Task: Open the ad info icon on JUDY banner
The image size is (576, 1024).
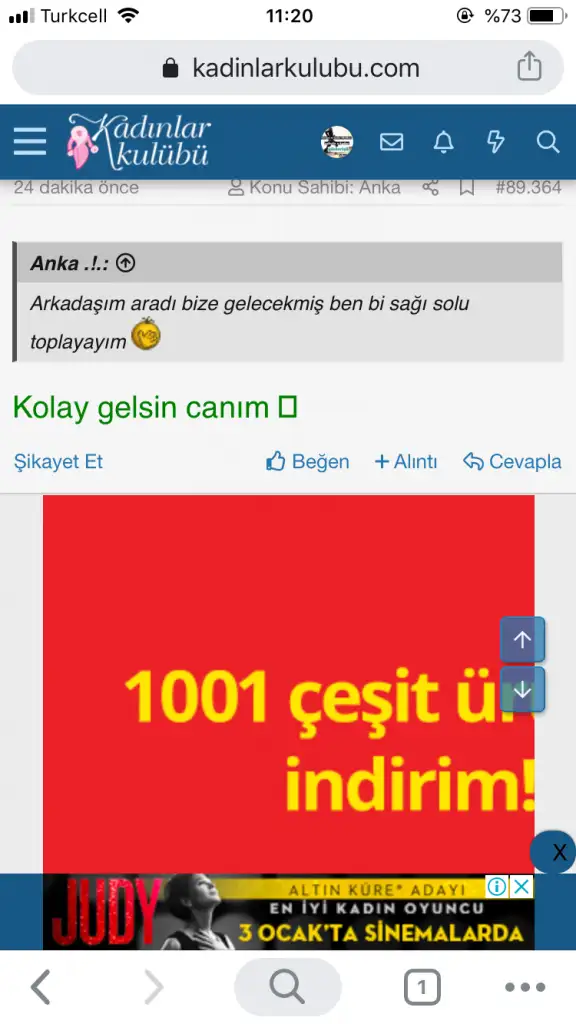Action: 497,887
